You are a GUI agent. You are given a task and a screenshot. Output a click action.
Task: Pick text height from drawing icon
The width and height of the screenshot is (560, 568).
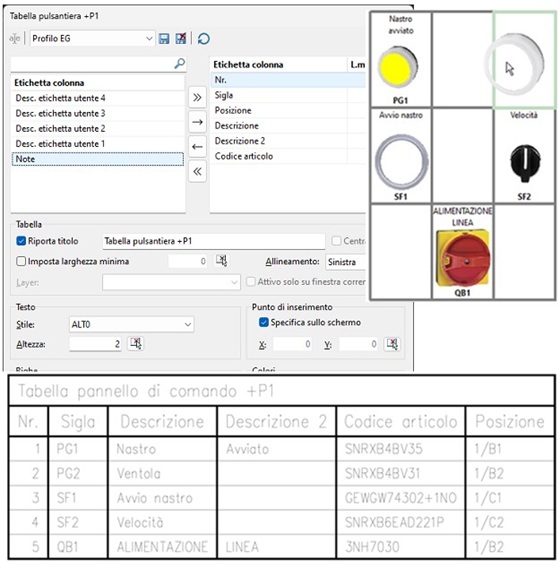[136, 343]
